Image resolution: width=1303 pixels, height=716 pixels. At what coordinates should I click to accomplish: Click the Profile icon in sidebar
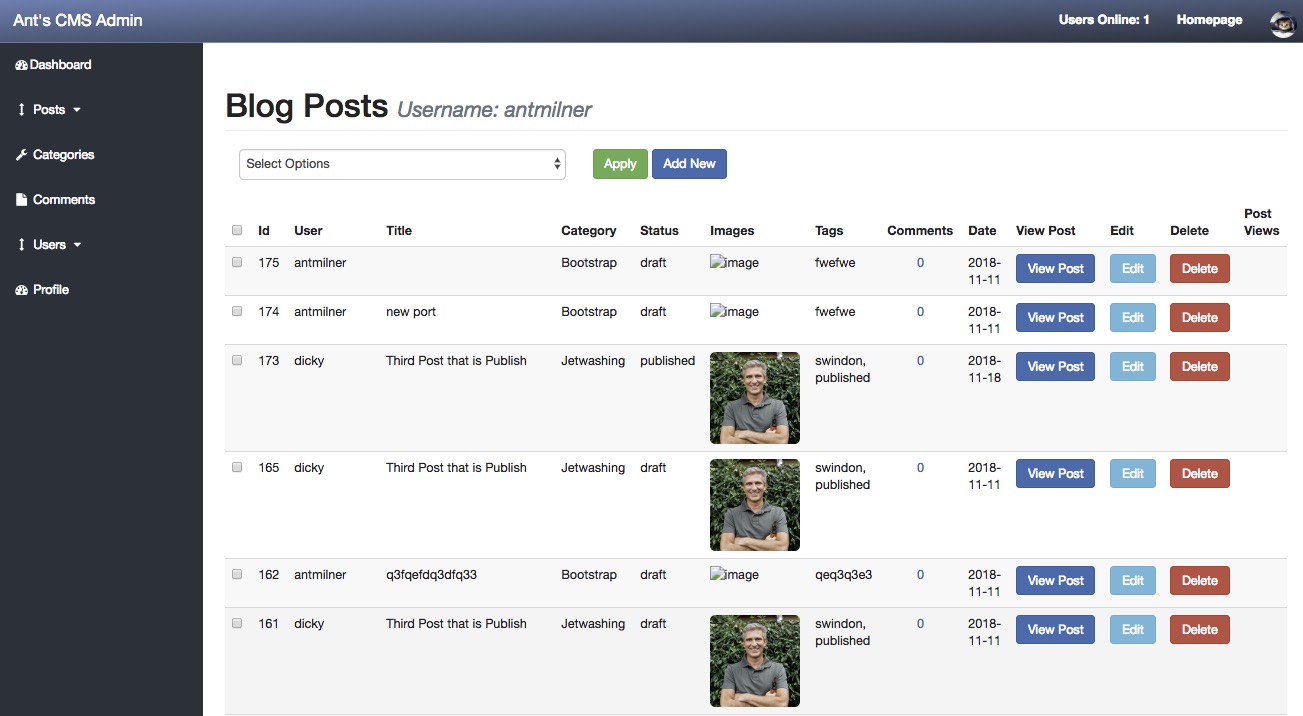pyautogui.click(x=22, y=290)
